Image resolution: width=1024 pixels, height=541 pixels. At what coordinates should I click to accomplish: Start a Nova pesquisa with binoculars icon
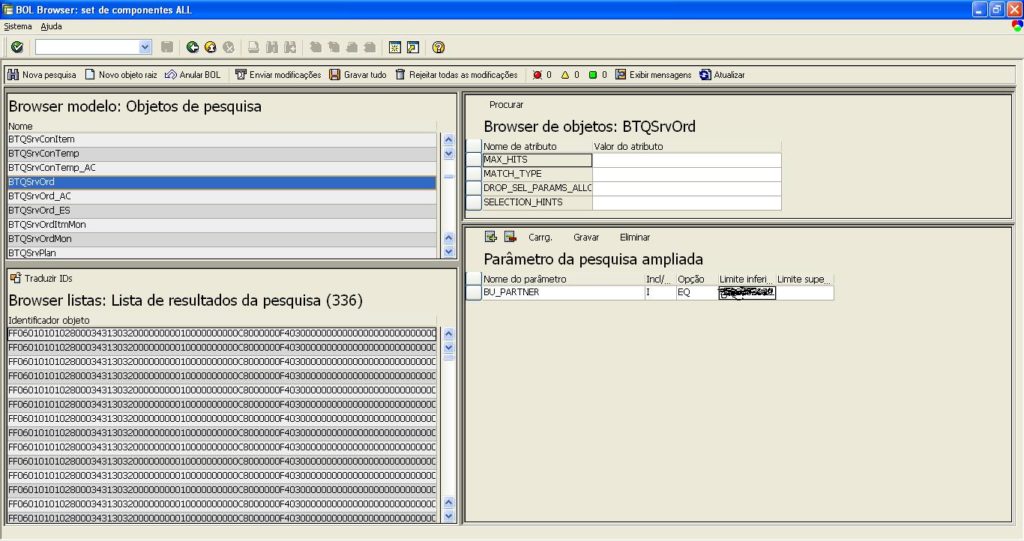pyautogui.click(x=14, y=75)
